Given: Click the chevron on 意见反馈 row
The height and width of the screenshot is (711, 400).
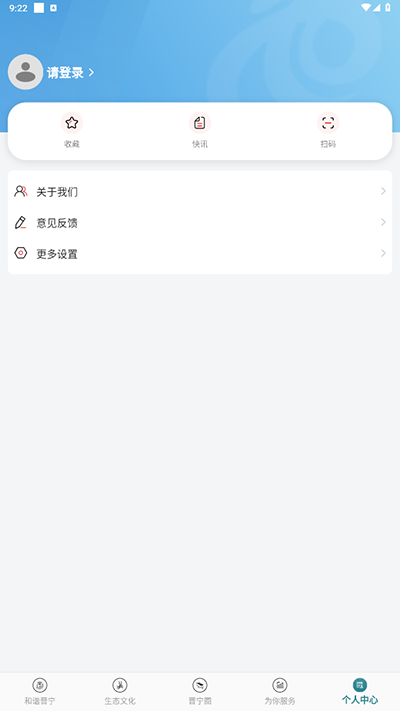Looking at the screenshot, I should tap(383, 222).
